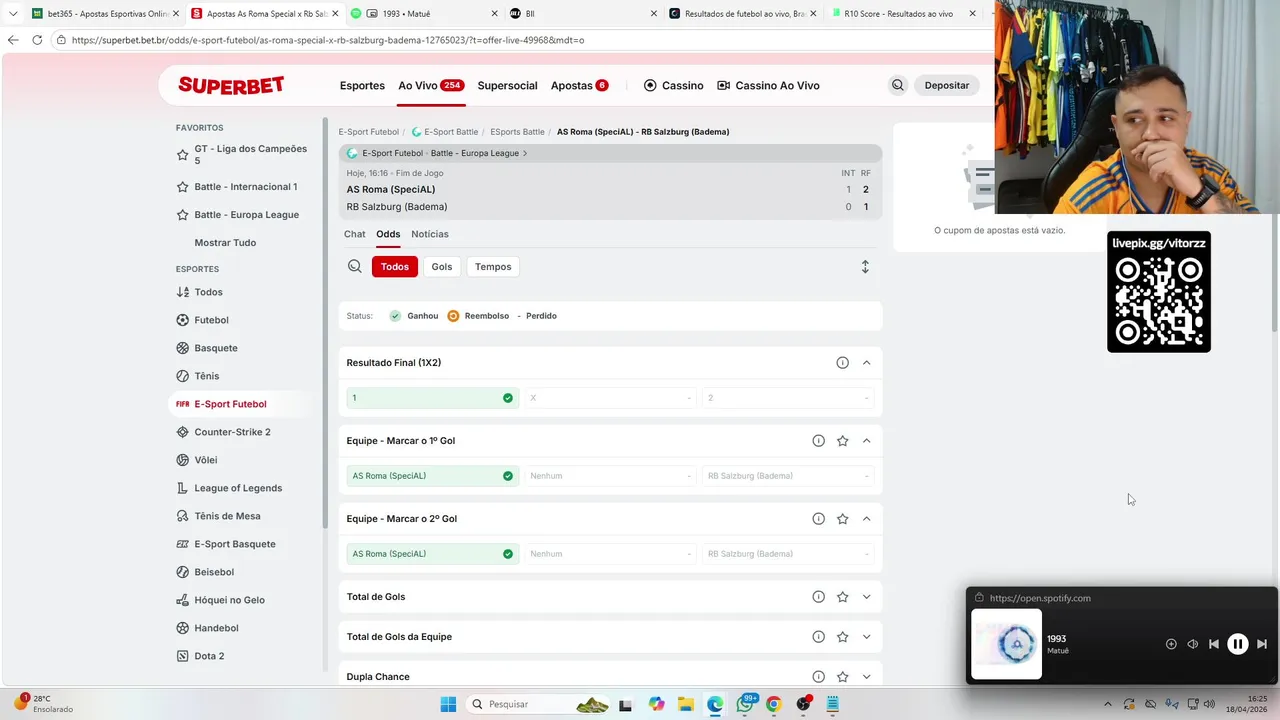Open the Supersocial menu
The image size is (1280, 720).
tap(507, 86)
